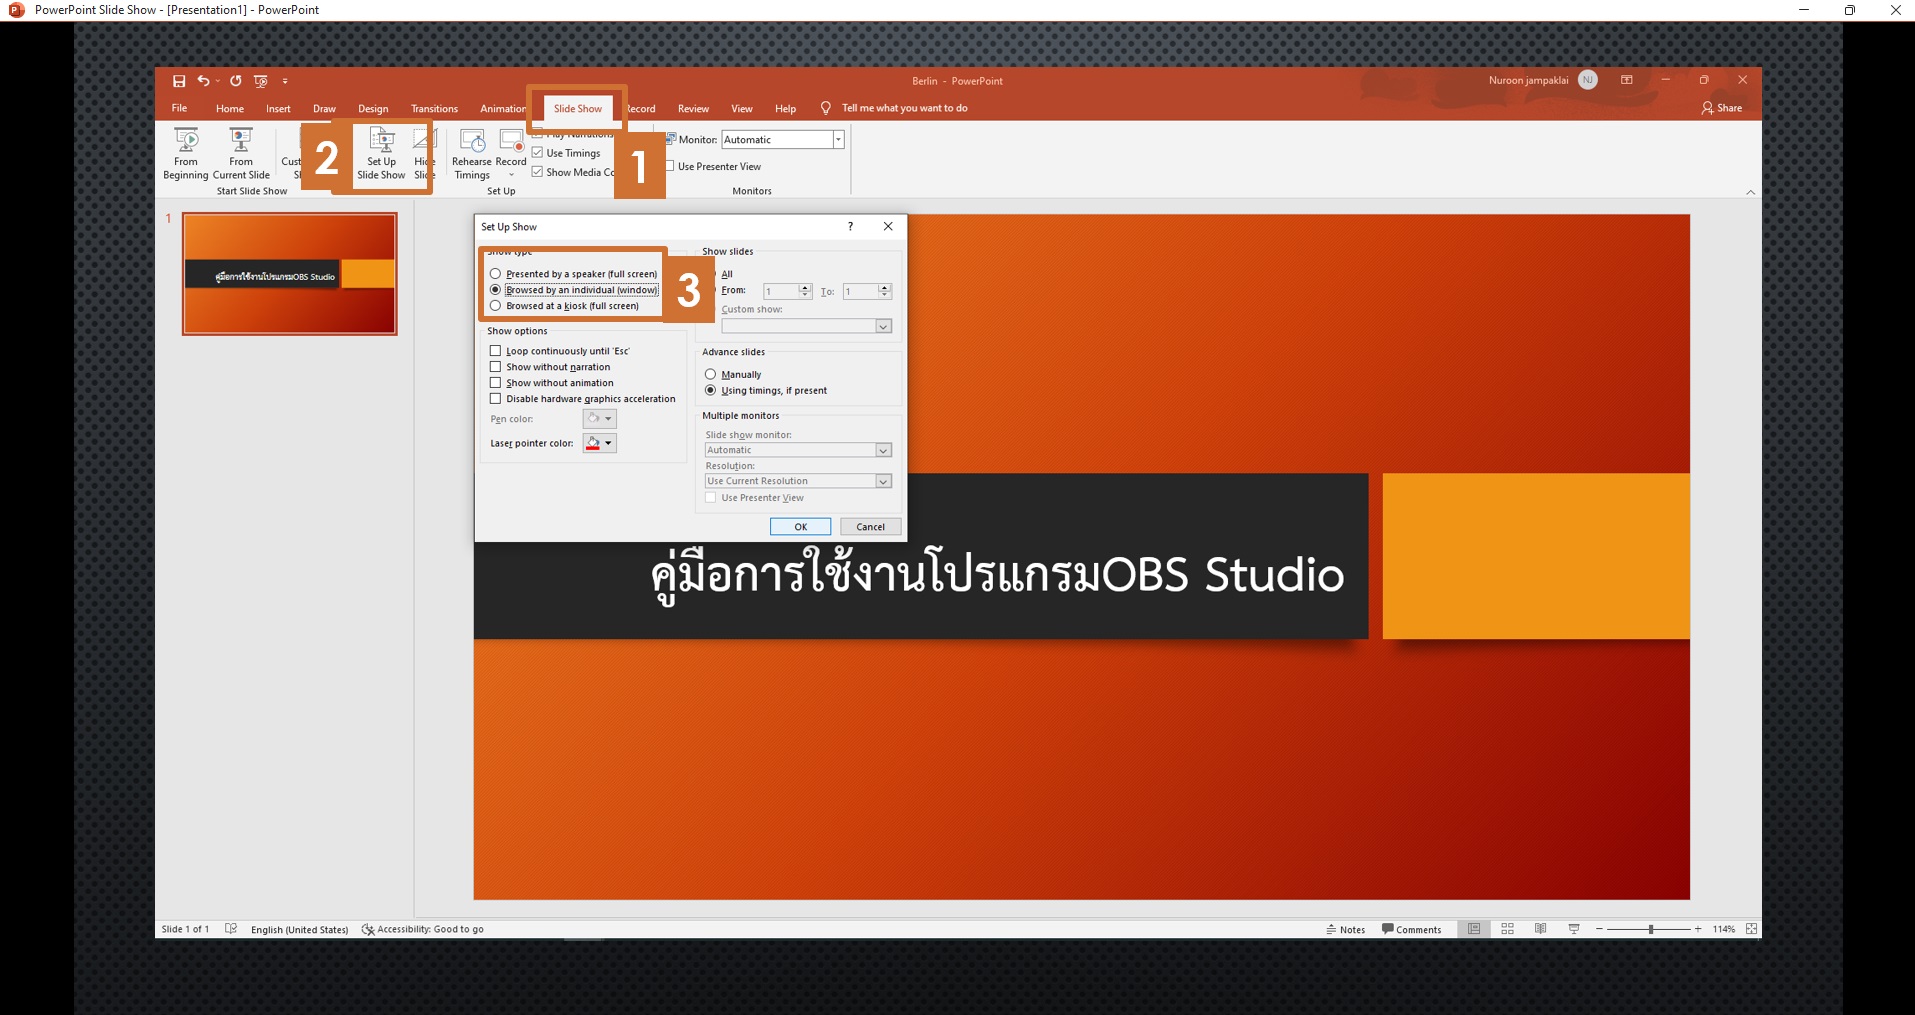The image size is (1915, 1015).
Task: Switch to the Draw tab
Action: (324, 108)
